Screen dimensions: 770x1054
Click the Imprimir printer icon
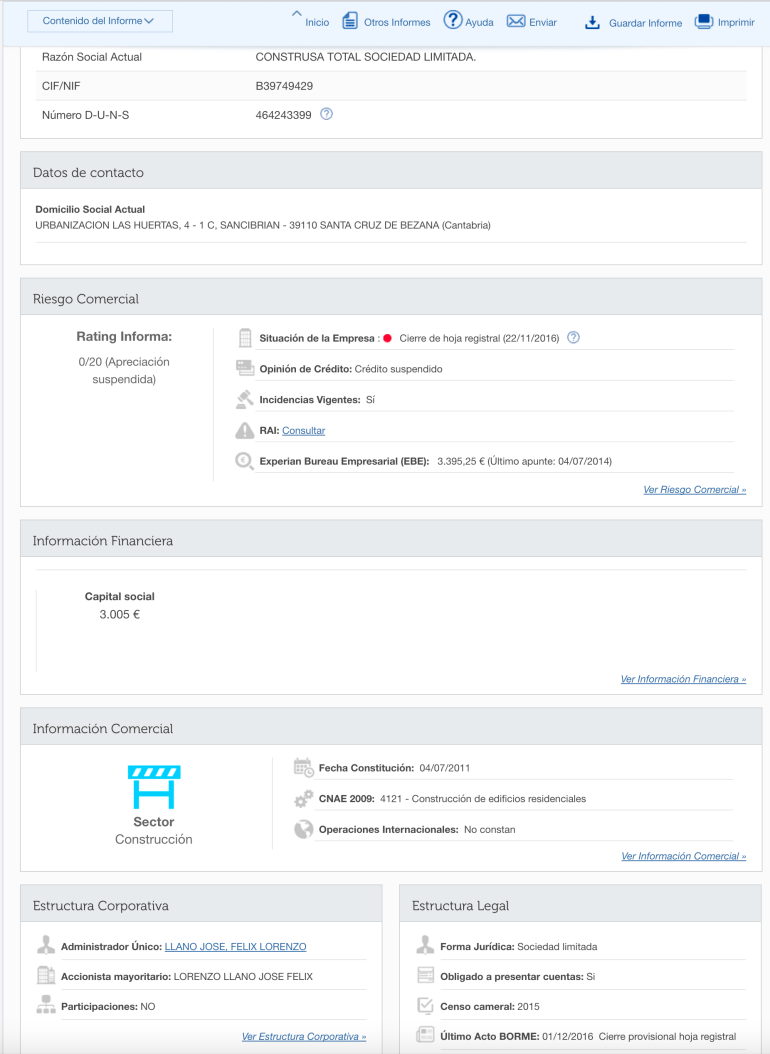pyautogui.click(x=704, y=21)
